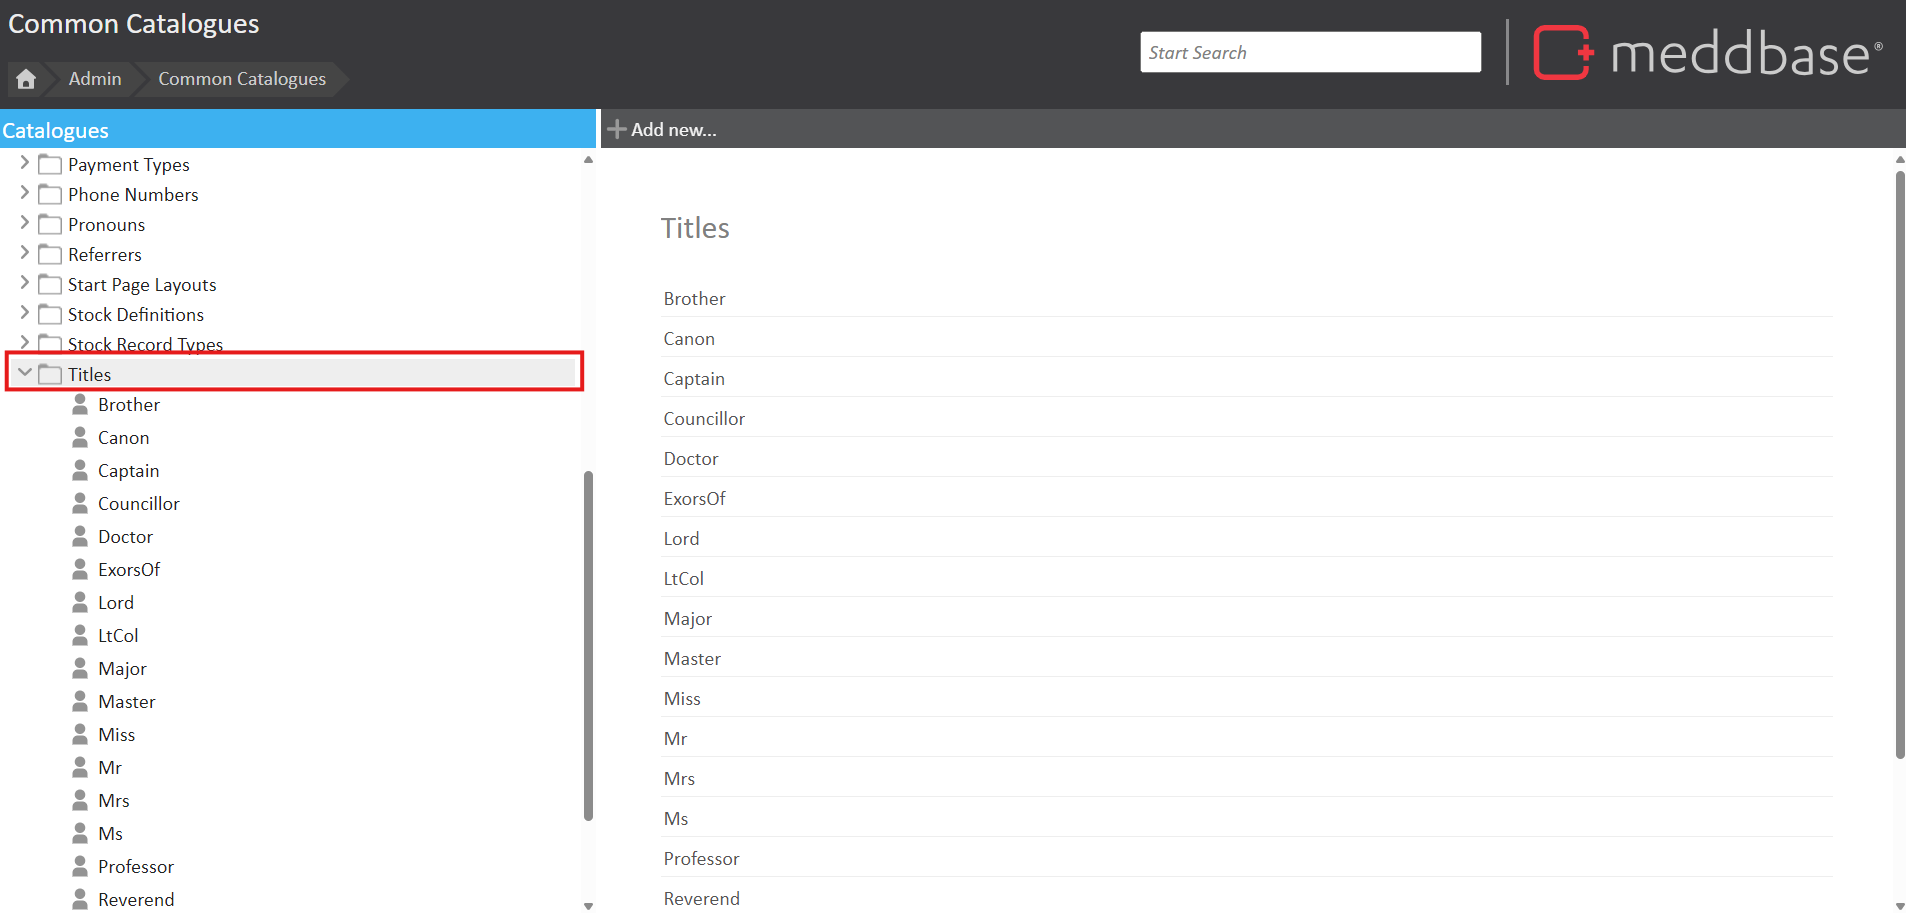Viewport: 1906px width, 913px height.
Task: Click the person icon beside Brother
Action: click(x=80, y=405)
